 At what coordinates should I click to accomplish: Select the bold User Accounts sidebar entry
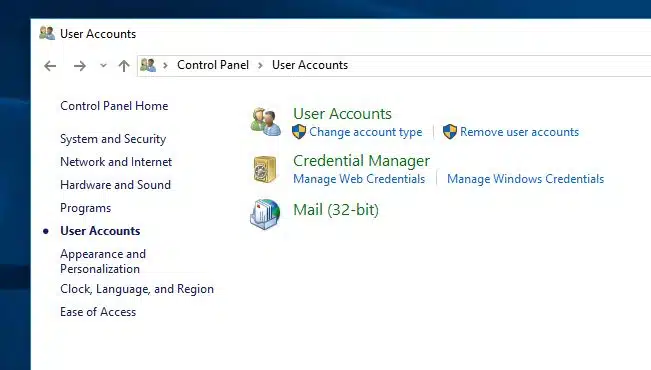pos(100,231)
